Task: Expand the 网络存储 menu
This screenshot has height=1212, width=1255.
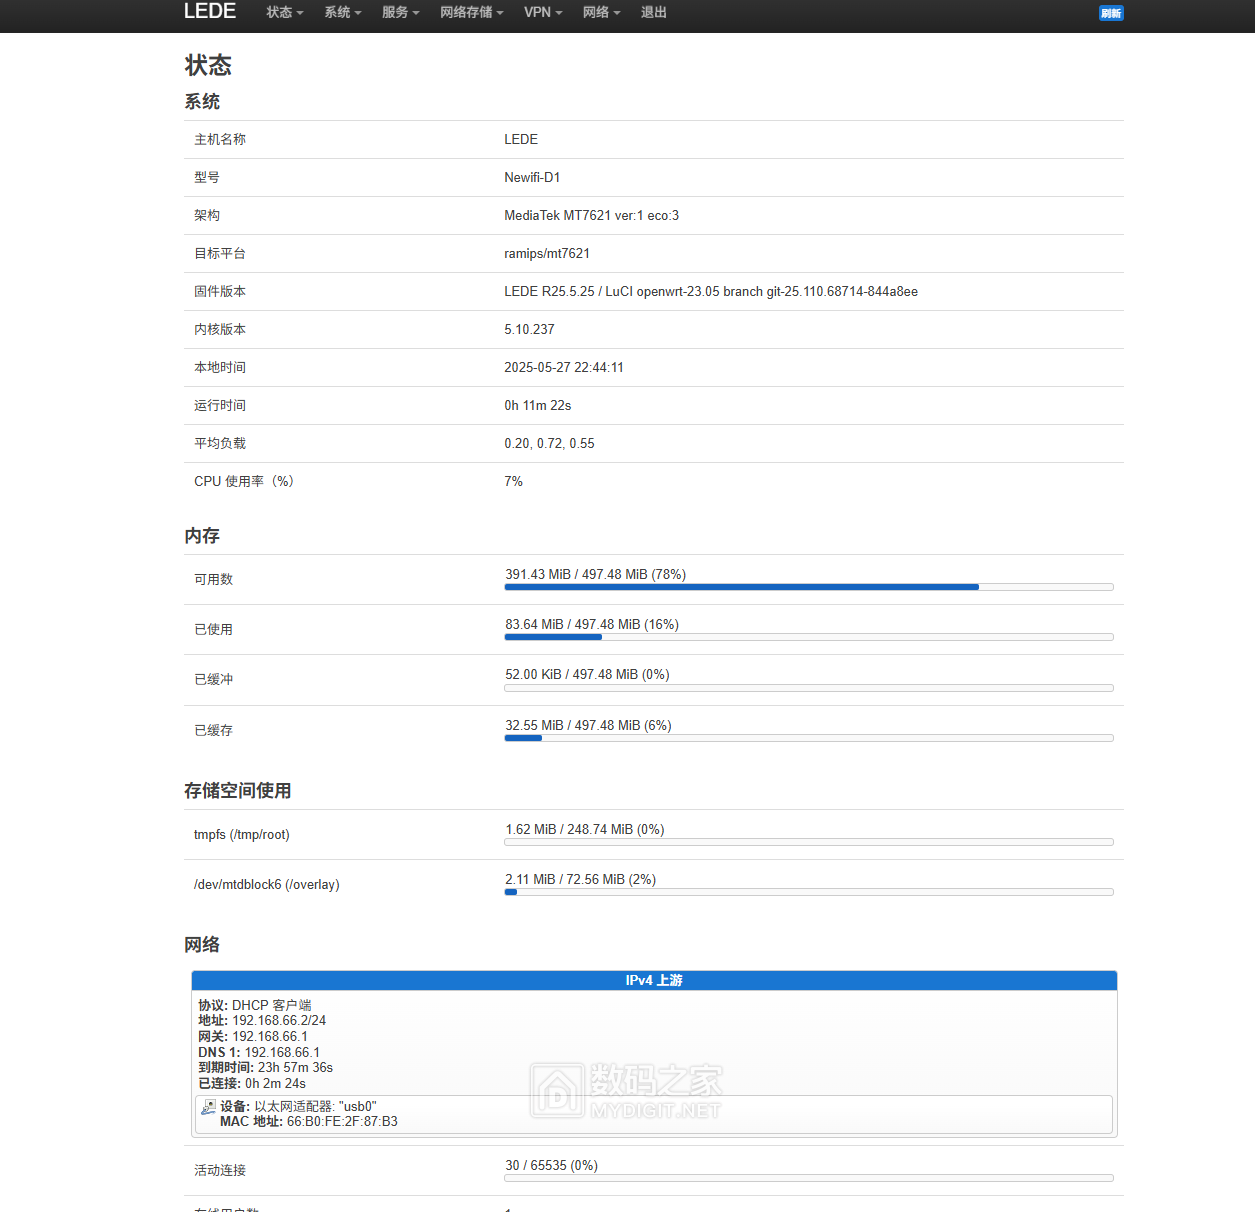Action: tap(472, 13)
